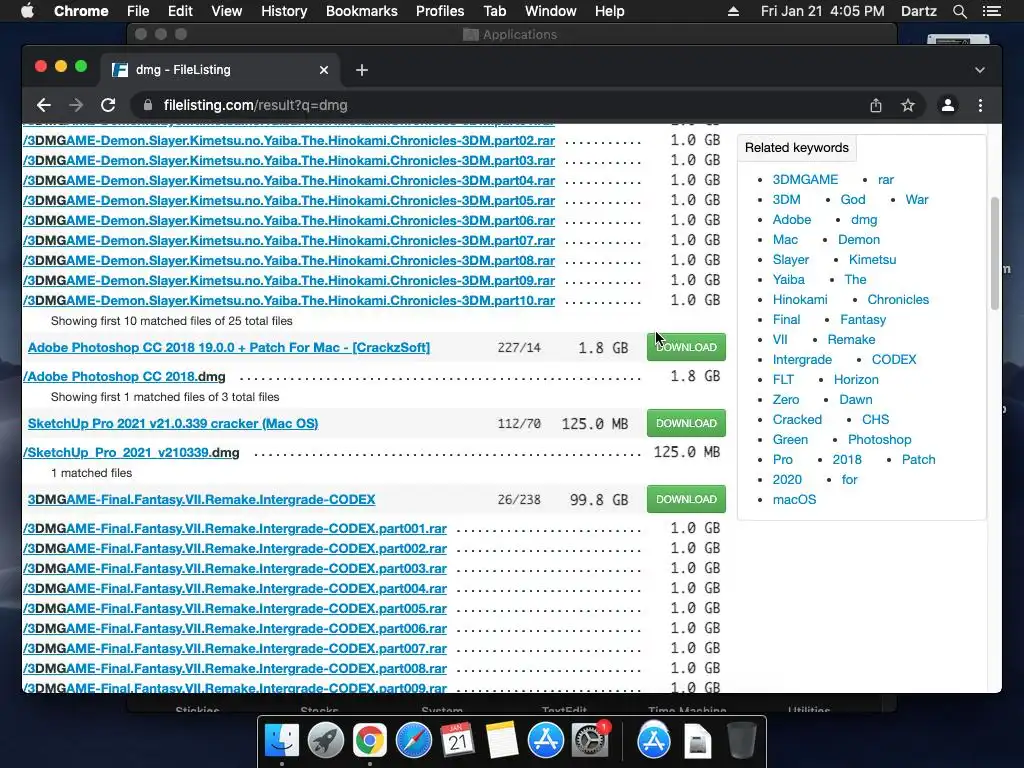Open the Chrome profile avatar icon
Image resolution: width=1024 pixels, height=768 pixels.
[x=948, y=105]
